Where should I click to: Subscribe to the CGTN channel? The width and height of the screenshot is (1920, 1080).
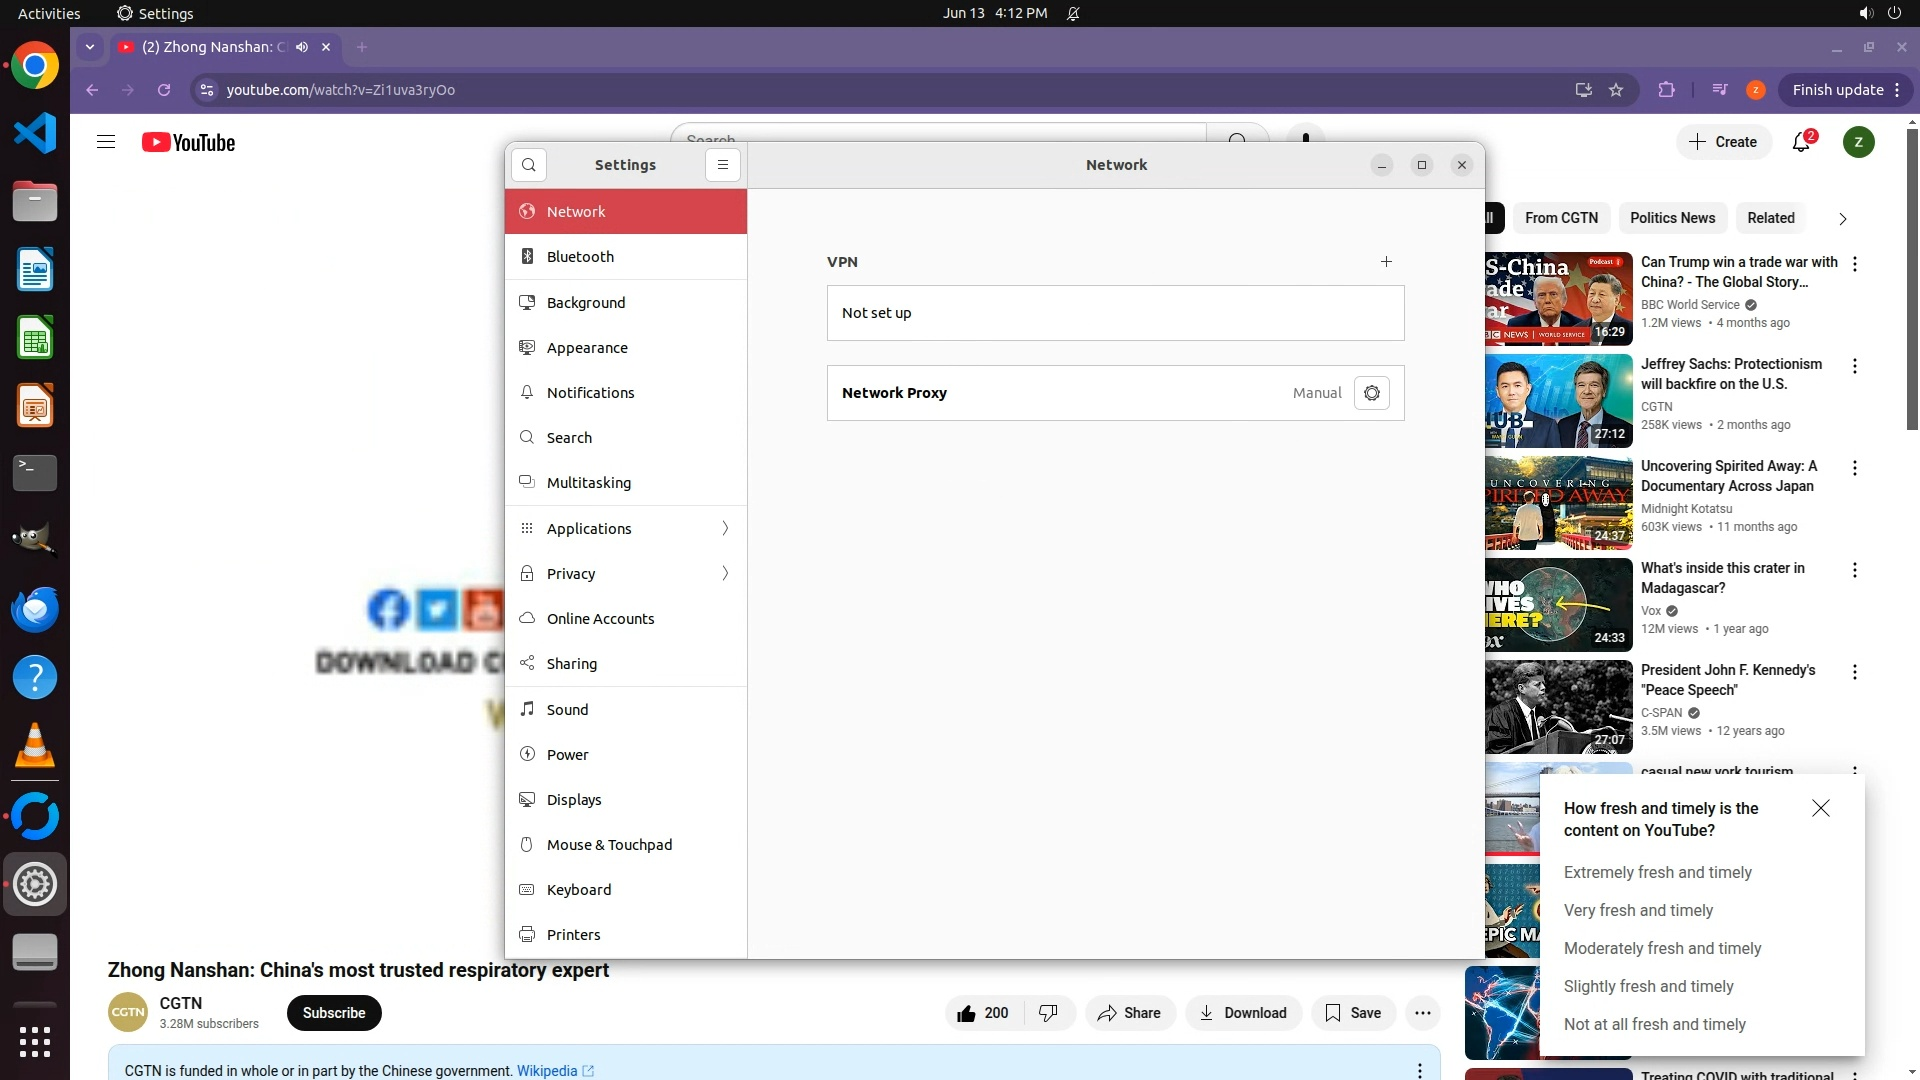[334, 1013]
